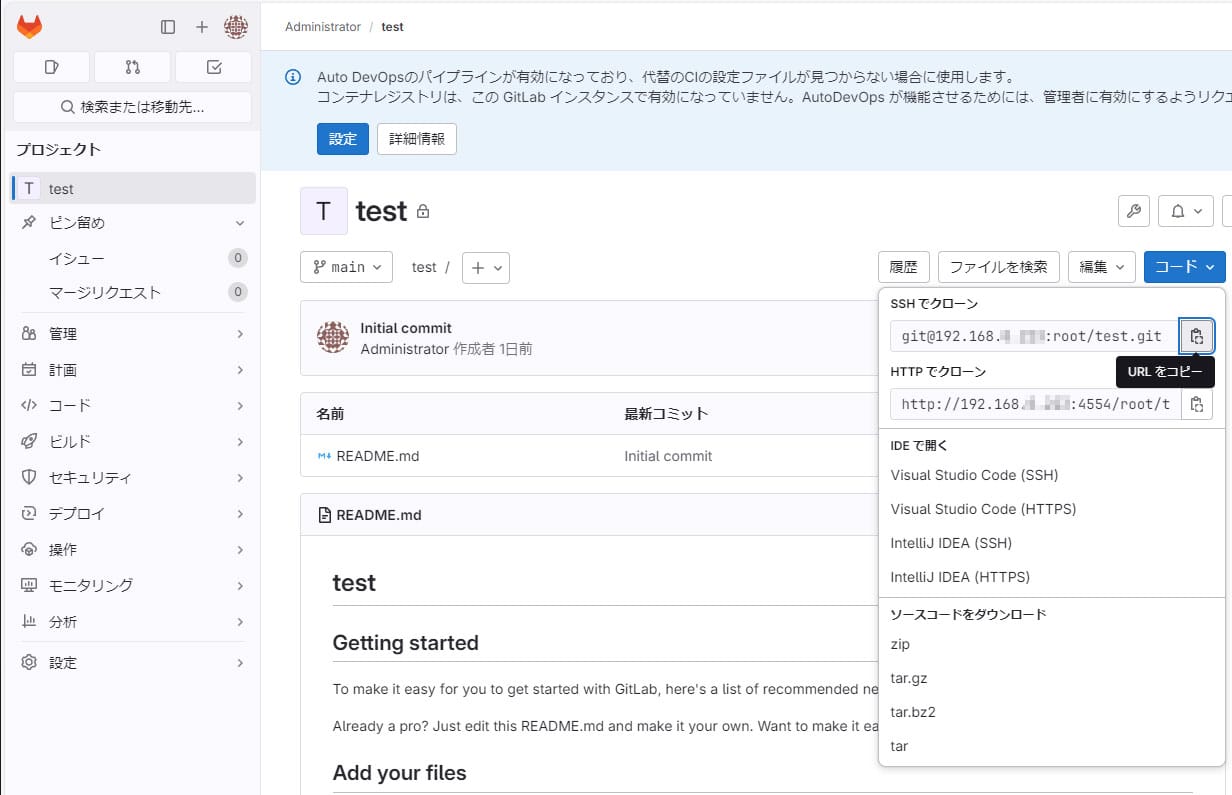Click the wrench admin area icon
The image size is (1232, 795).
[x=1133, y=211]
